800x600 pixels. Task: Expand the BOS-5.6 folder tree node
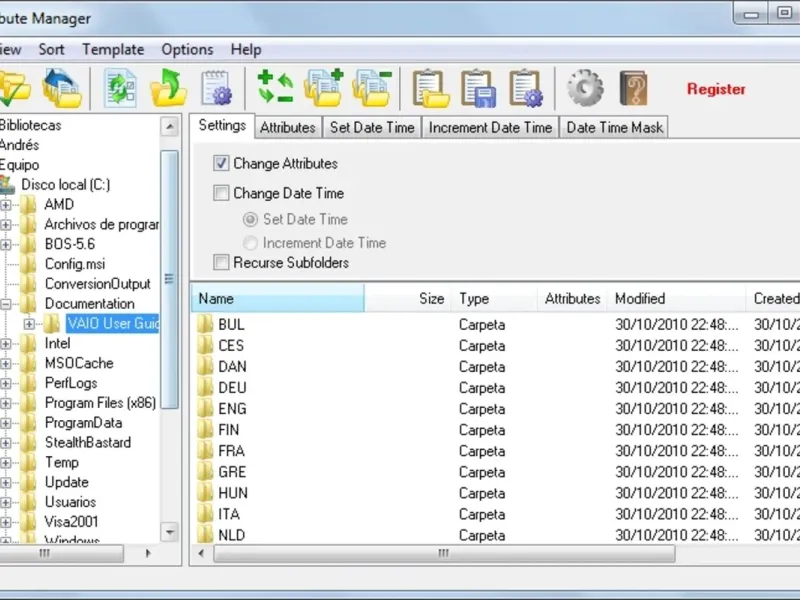click(x=6, y=244)
